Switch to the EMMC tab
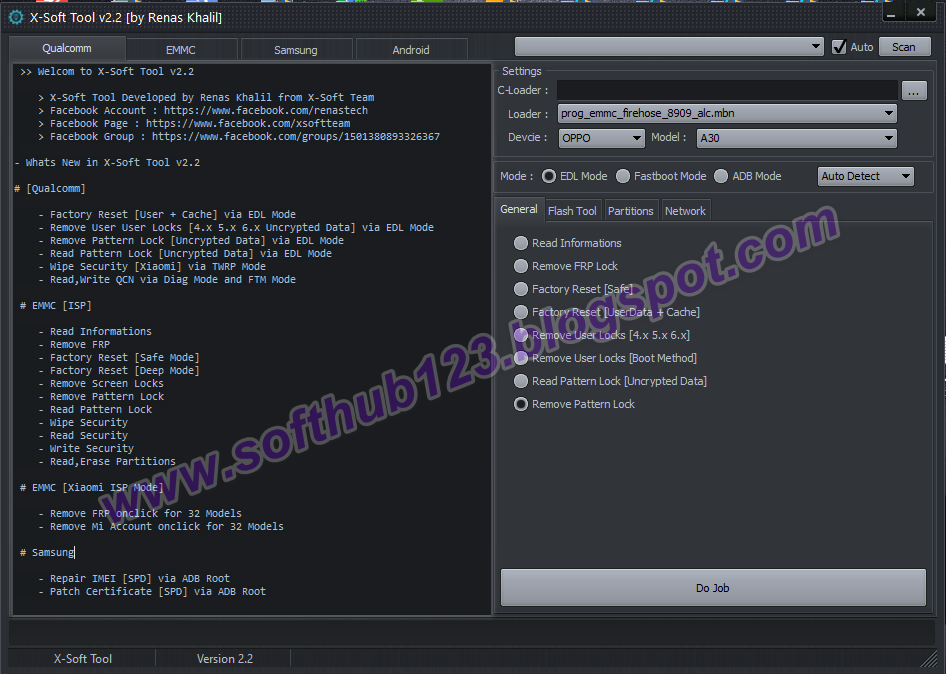Image resolution: width=946 pixels, height=674 pixels. pyautogui.click(x=182, y=48)
